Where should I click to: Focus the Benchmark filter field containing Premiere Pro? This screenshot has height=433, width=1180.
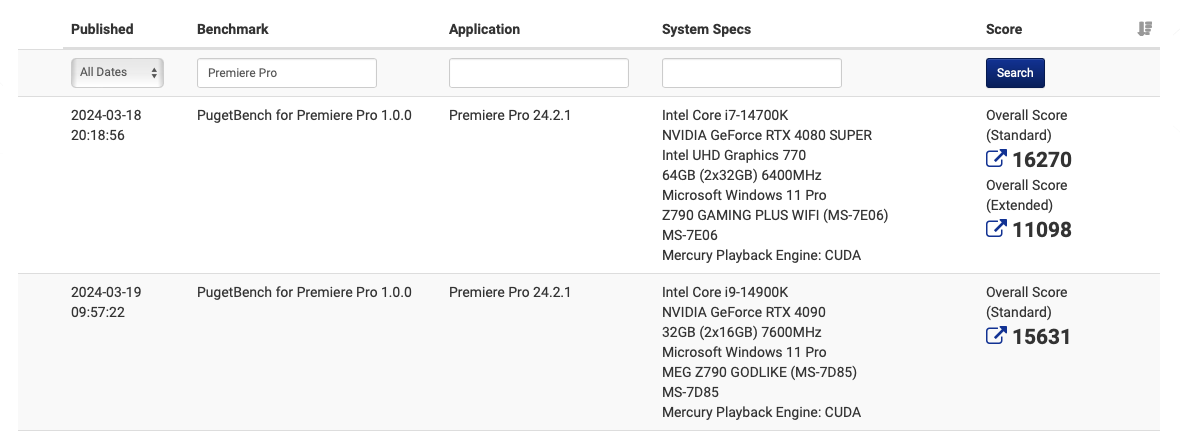tap(287, 73)
